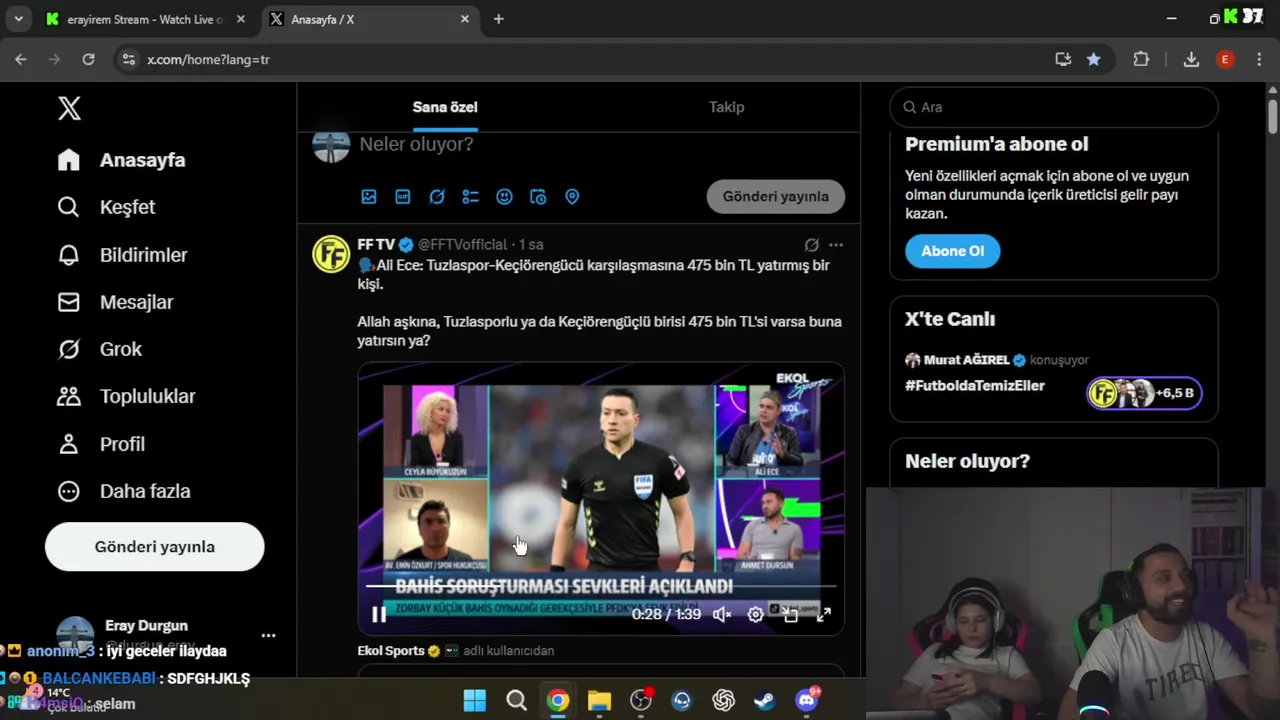
Task: Open Chrome three-dot menu
Action: click(x=1259, y=59)
